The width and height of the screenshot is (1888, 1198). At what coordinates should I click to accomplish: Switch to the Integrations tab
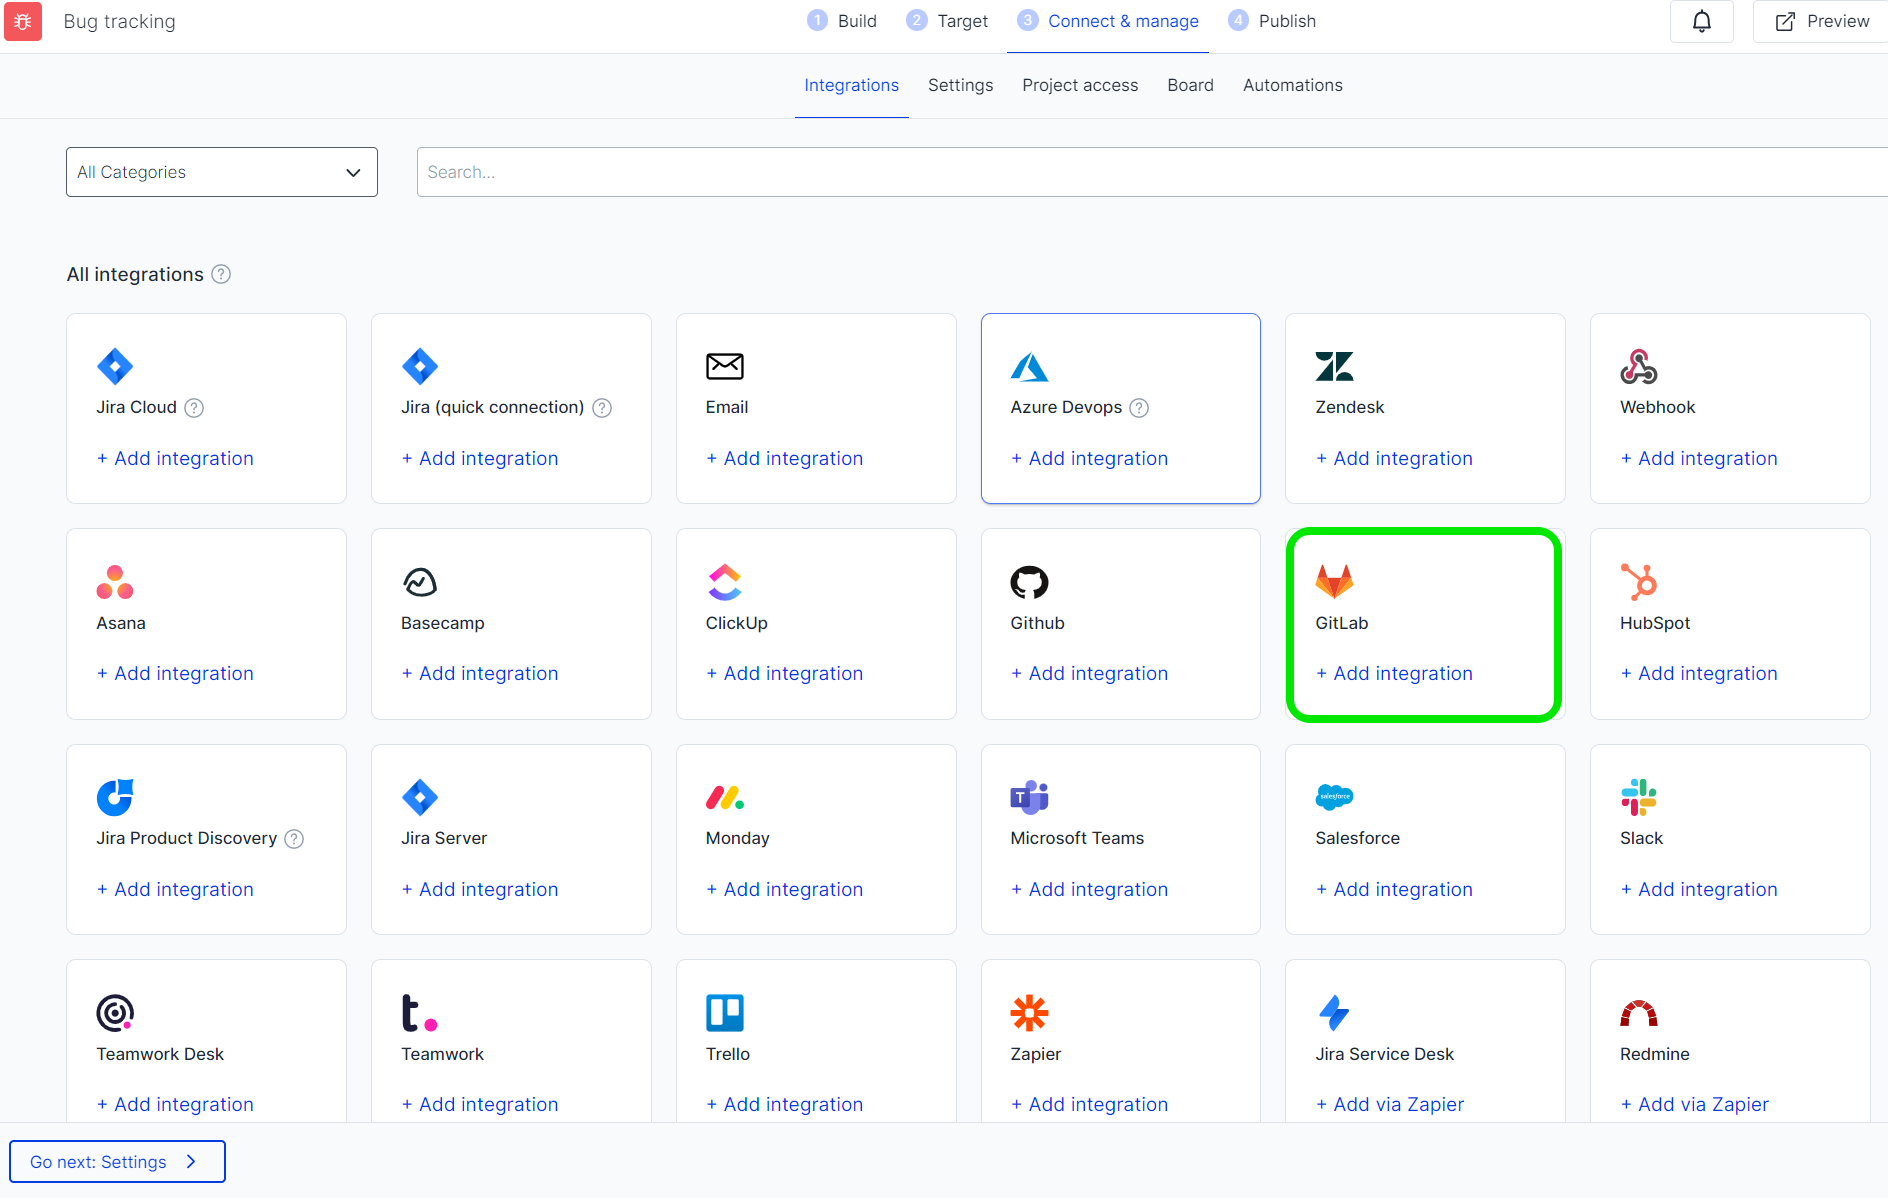[x=852, y=85]
